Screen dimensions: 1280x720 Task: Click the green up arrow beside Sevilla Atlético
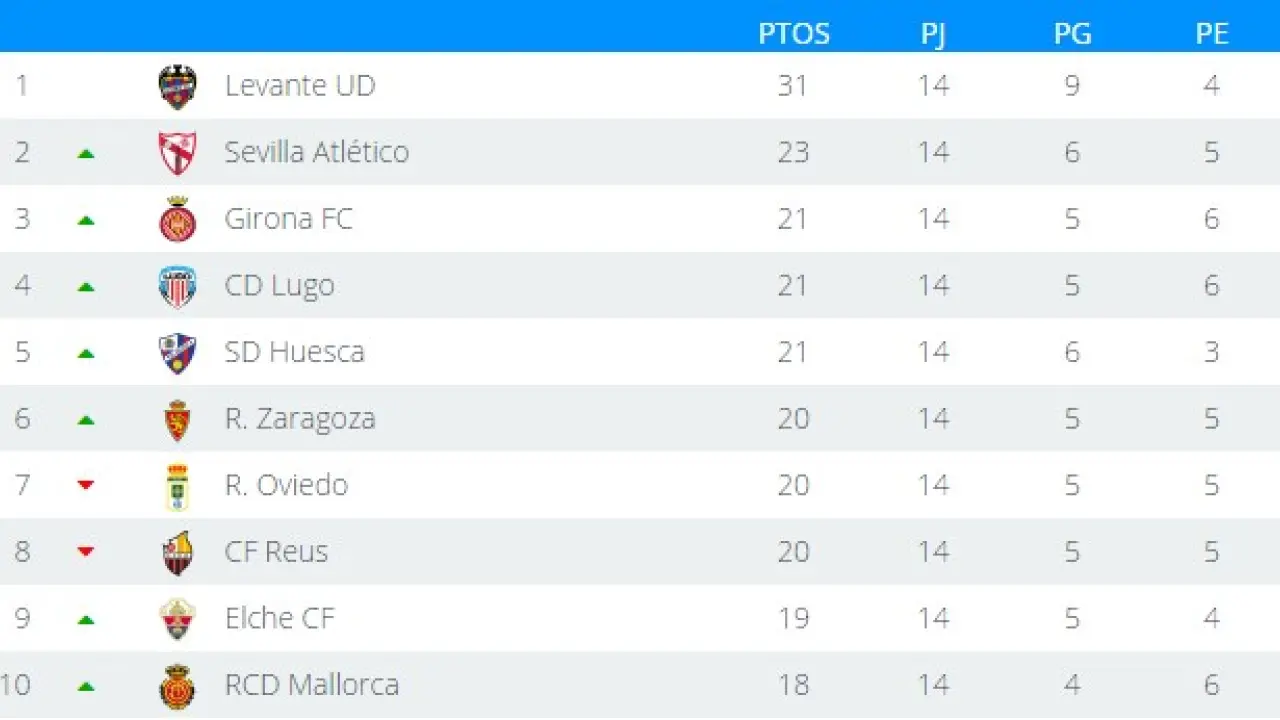click(86, 154)
